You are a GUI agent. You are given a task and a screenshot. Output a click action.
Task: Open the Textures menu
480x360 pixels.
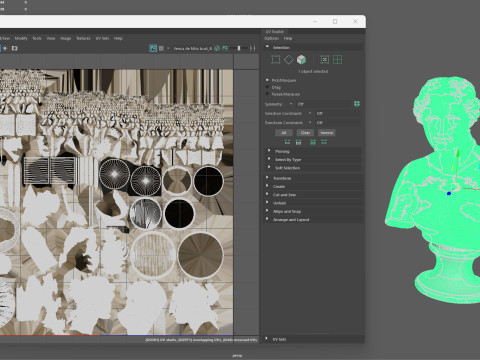tap(83, 38)
